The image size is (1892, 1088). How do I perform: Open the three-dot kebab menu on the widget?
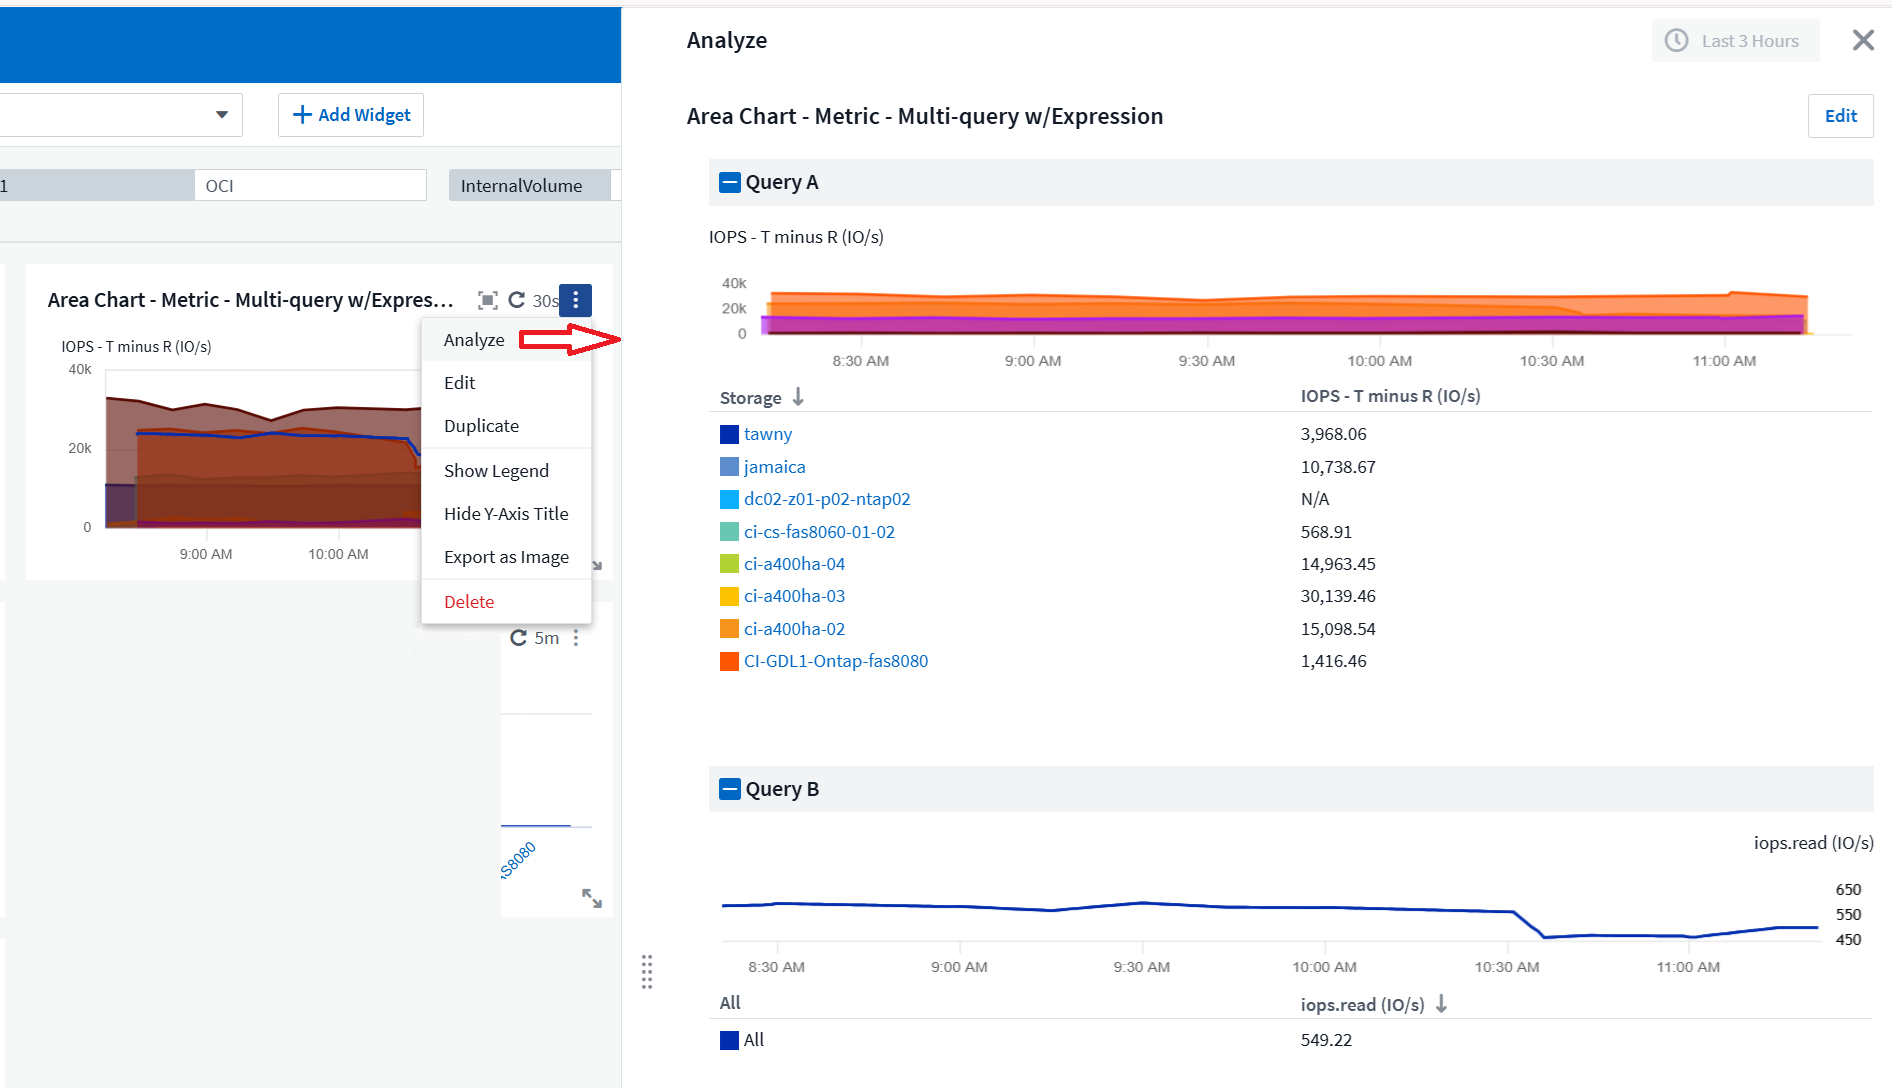tap(575, 300)
